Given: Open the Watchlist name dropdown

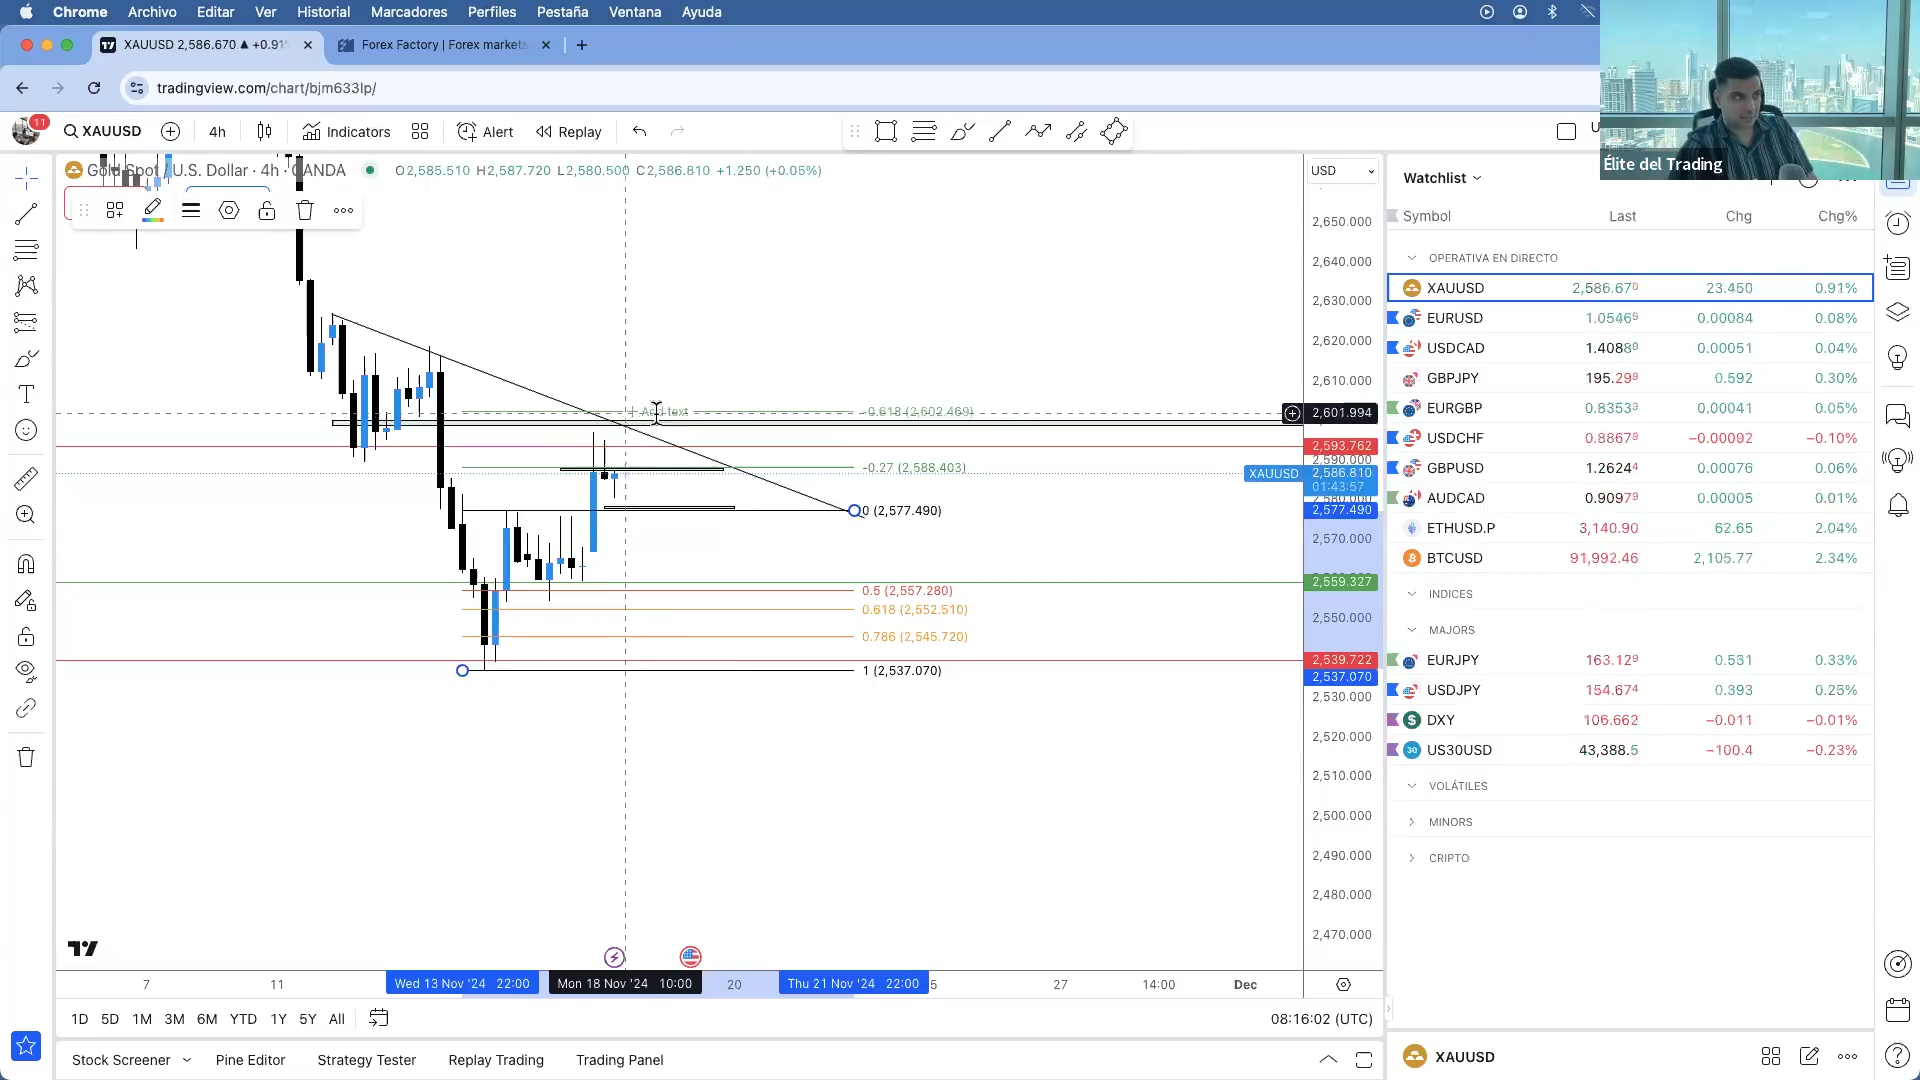Looking at the screenshot, I should pos(1442,178).
